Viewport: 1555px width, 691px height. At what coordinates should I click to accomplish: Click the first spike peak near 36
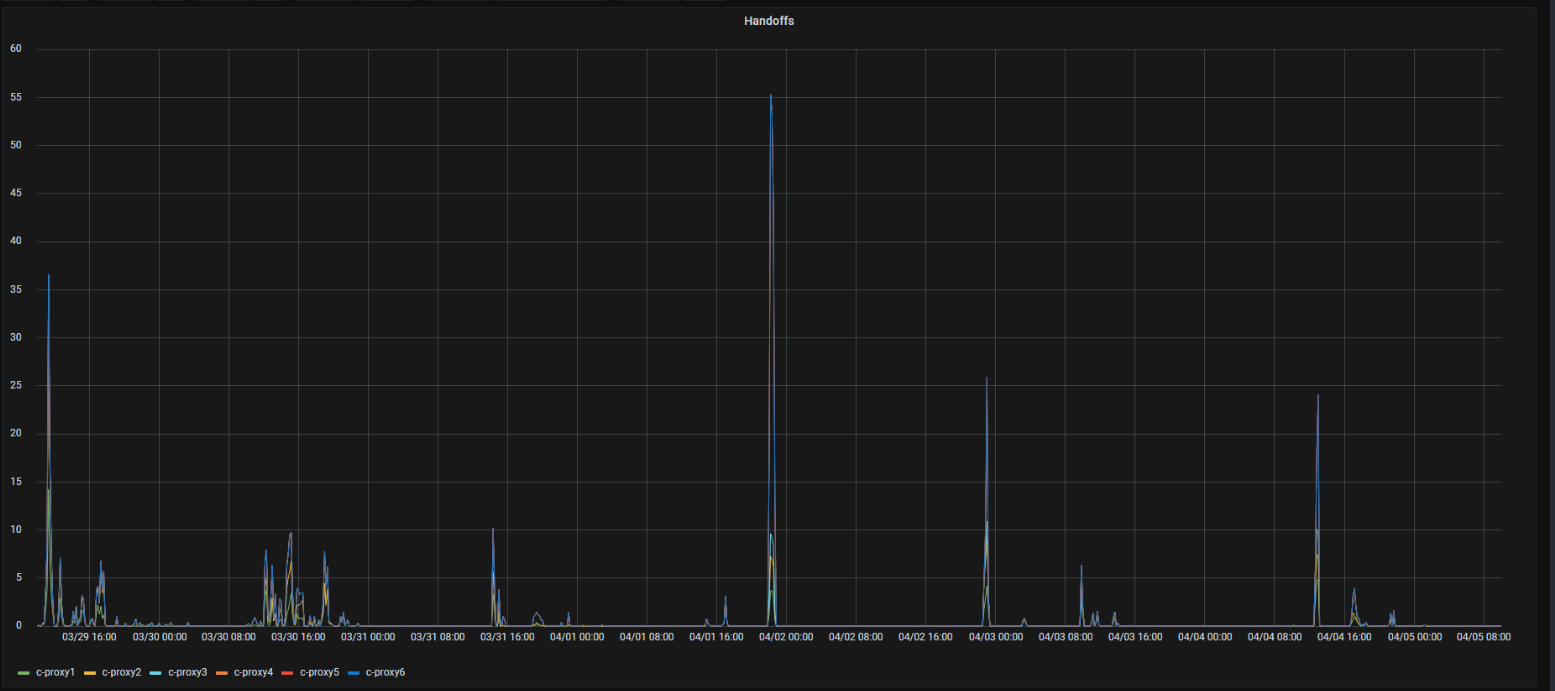coord(48,275)
